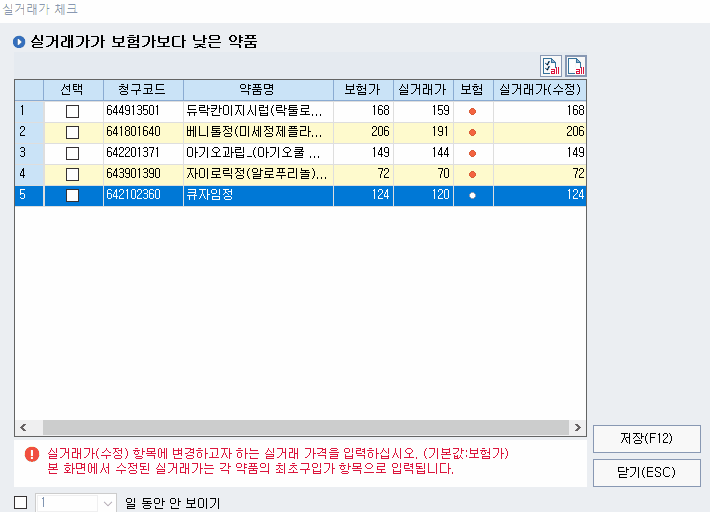Click the 저장(F12) save button
This screenshot has height=512, width=710.
pyautogui.click(x=646, y=439)
